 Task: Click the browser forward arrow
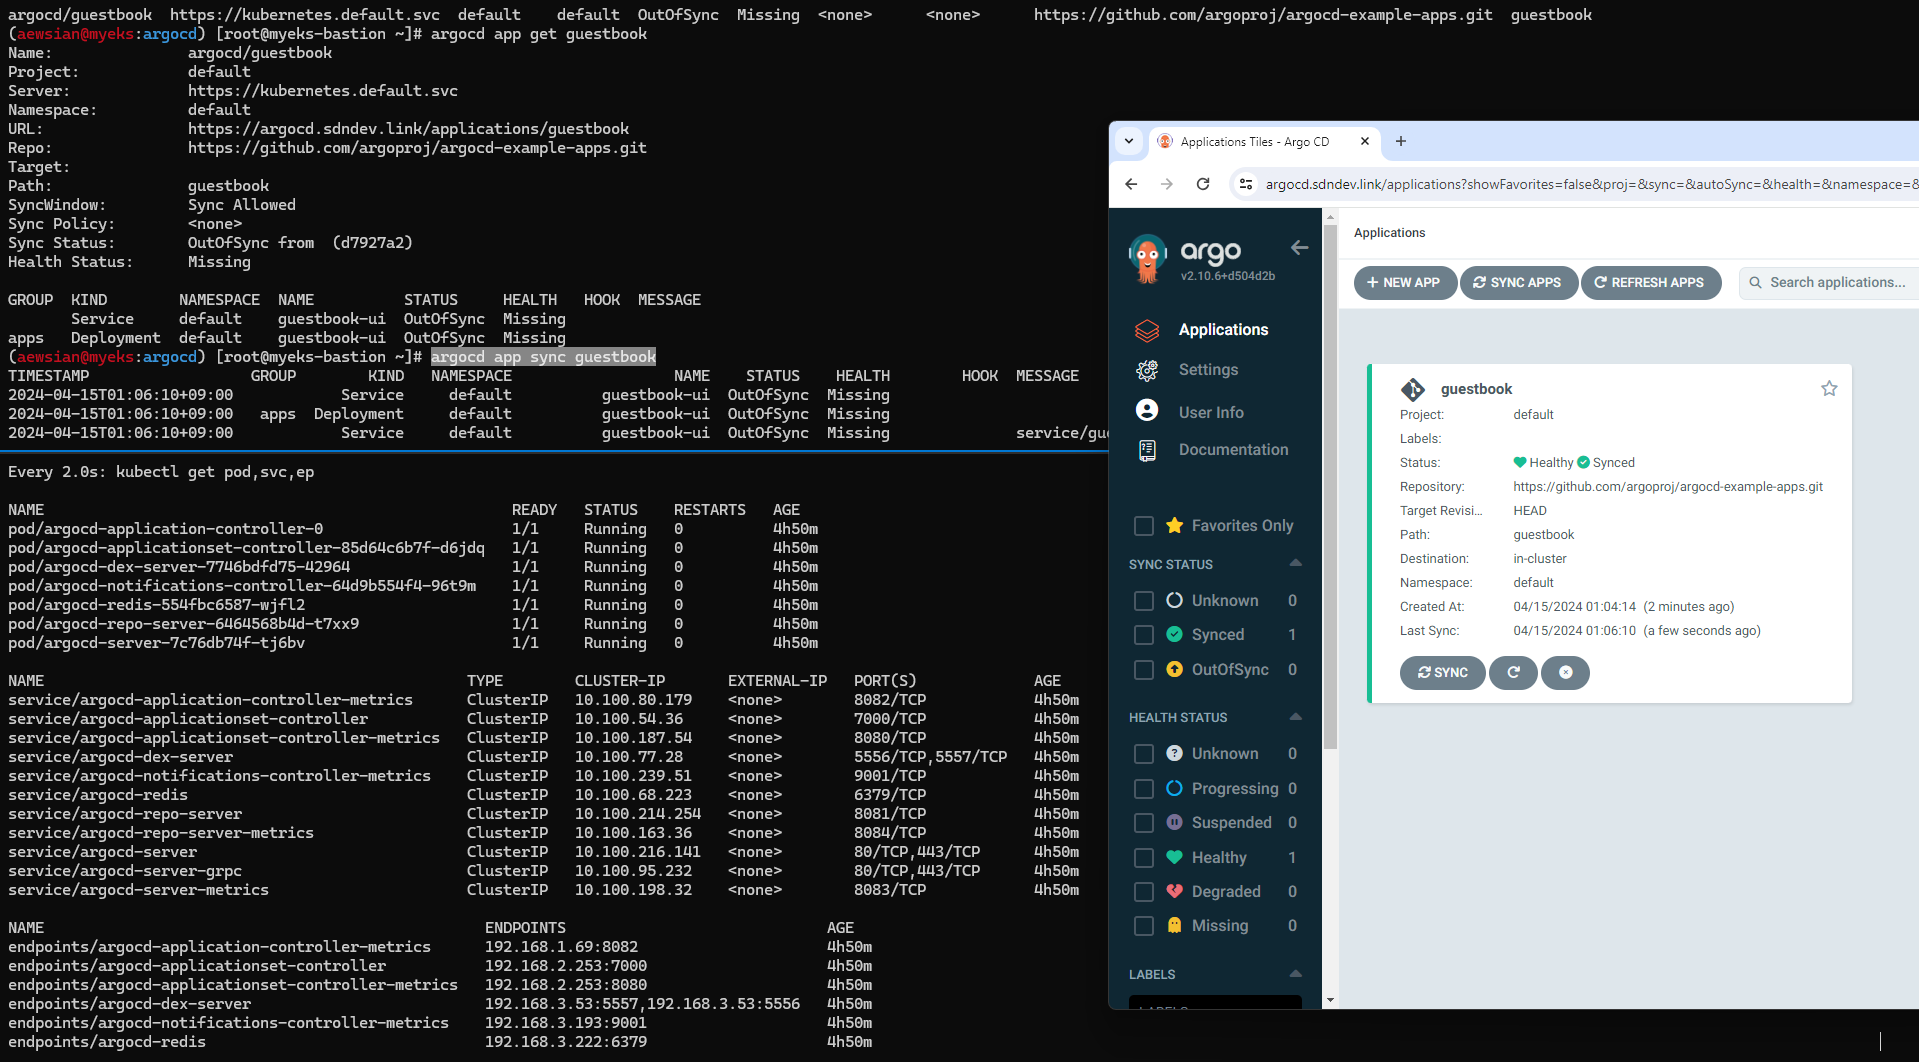coord(1167,184)
